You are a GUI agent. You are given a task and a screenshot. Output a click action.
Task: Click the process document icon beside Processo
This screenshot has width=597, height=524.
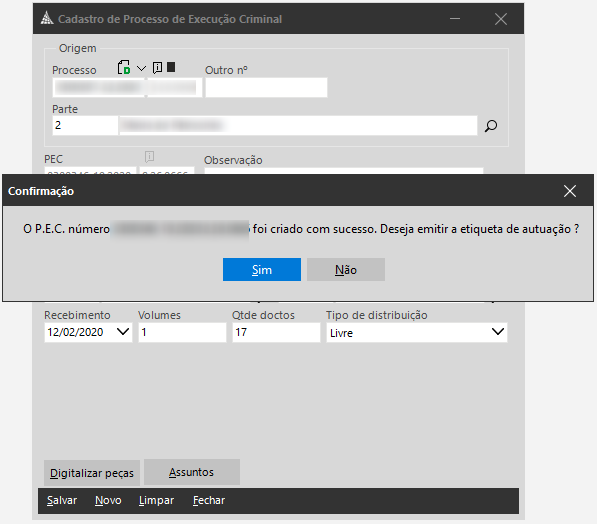click(x=124, y=67)
